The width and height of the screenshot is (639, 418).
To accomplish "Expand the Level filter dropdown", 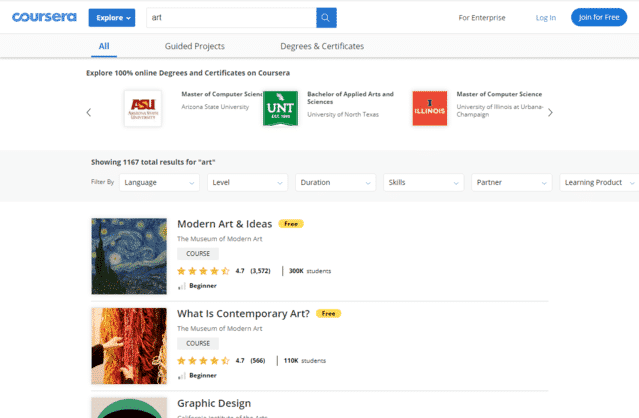I will pyautogui.click(x=247, y=183).
